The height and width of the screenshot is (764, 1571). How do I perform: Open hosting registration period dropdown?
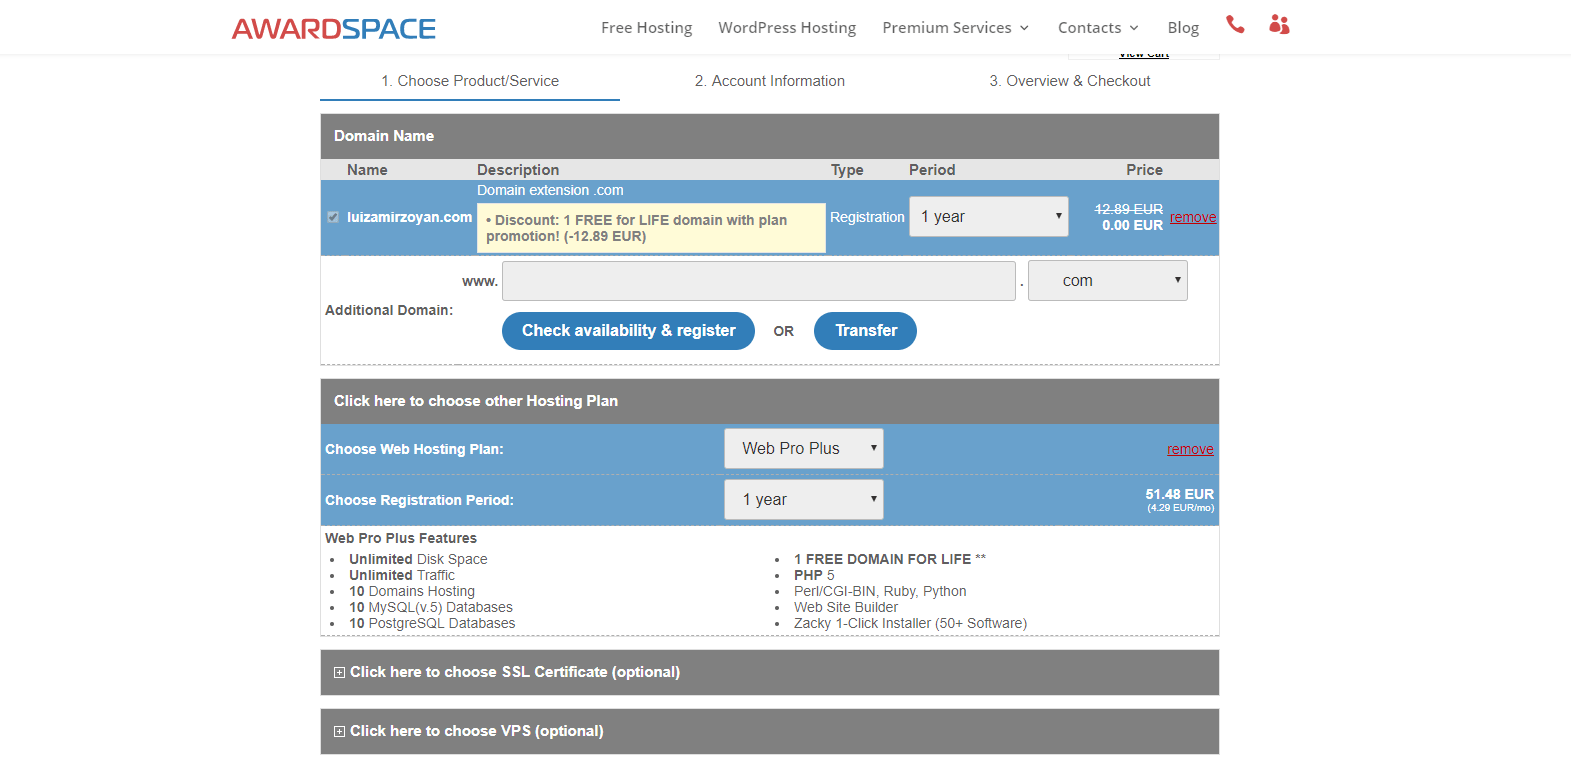(x=803, y=500)
